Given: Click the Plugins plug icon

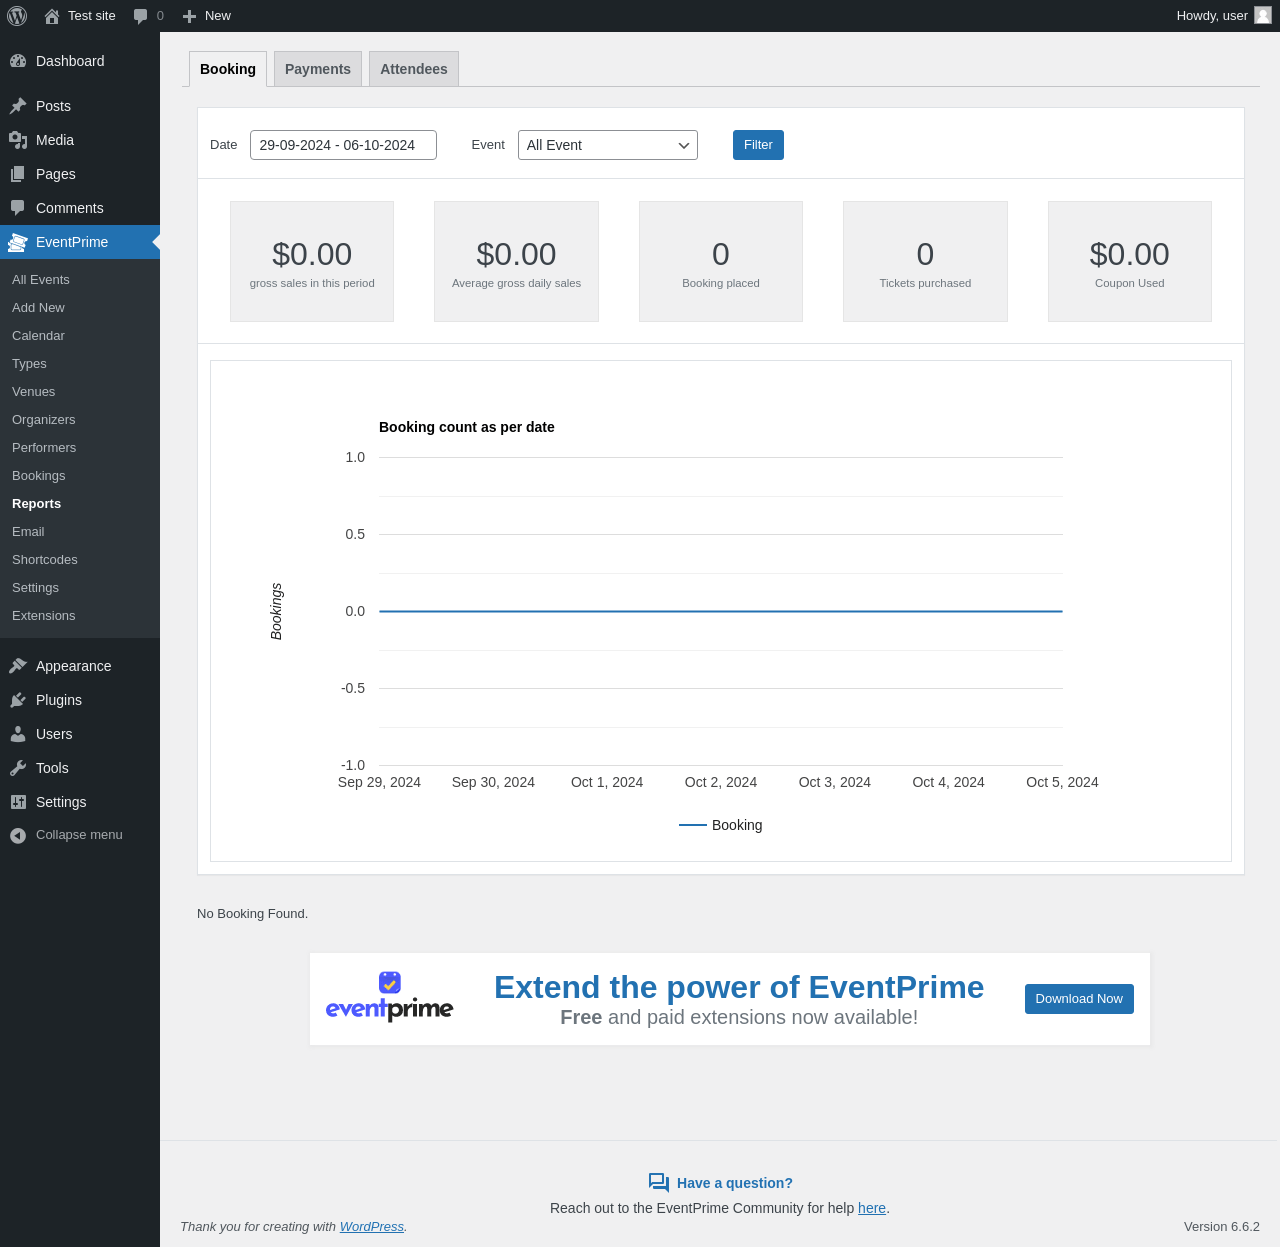Looking at the screenshot, I should coord(18,700).
